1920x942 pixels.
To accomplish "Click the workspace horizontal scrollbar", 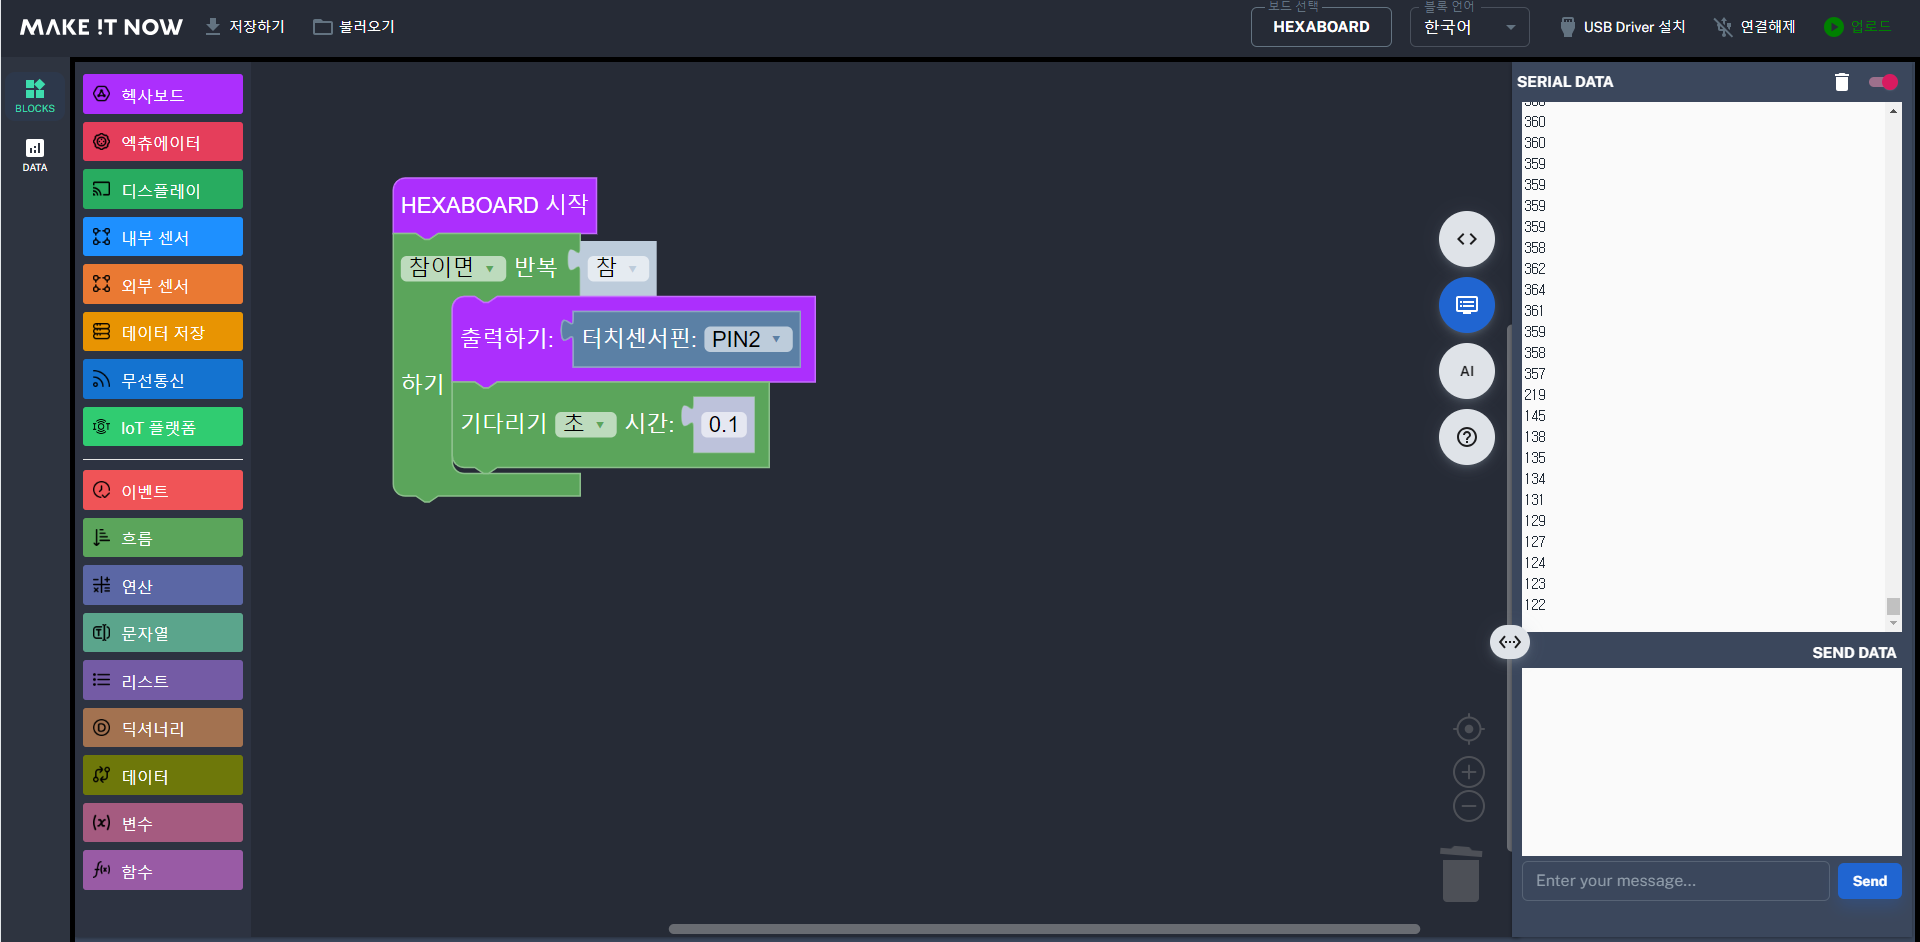I will click(1044, 929).
